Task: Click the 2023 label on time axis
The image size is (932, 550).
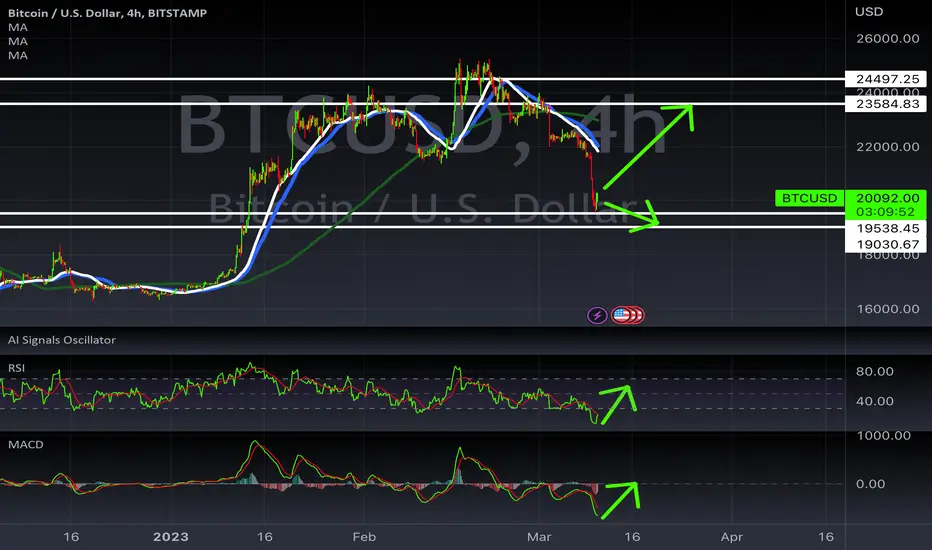Action: [171, 537]
